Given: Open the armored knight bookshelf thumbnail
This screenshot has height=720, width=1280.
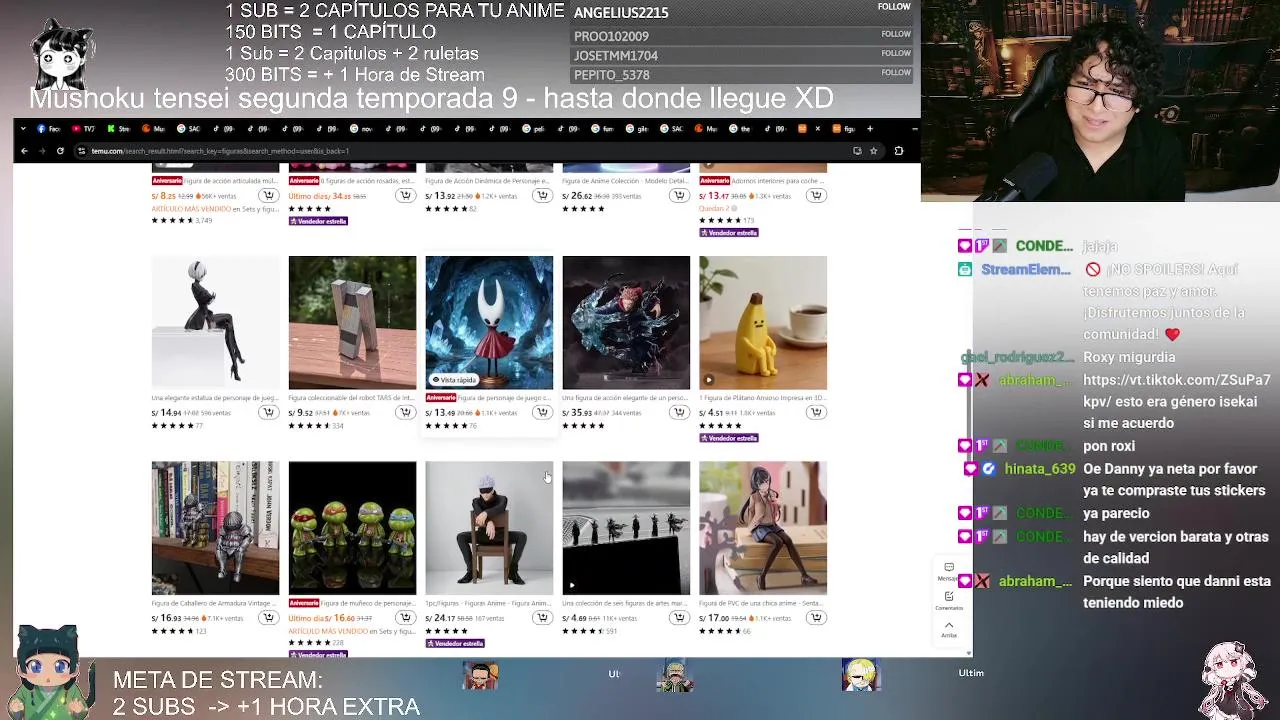Looking at the screenshot, I should (x=215, y=528).
